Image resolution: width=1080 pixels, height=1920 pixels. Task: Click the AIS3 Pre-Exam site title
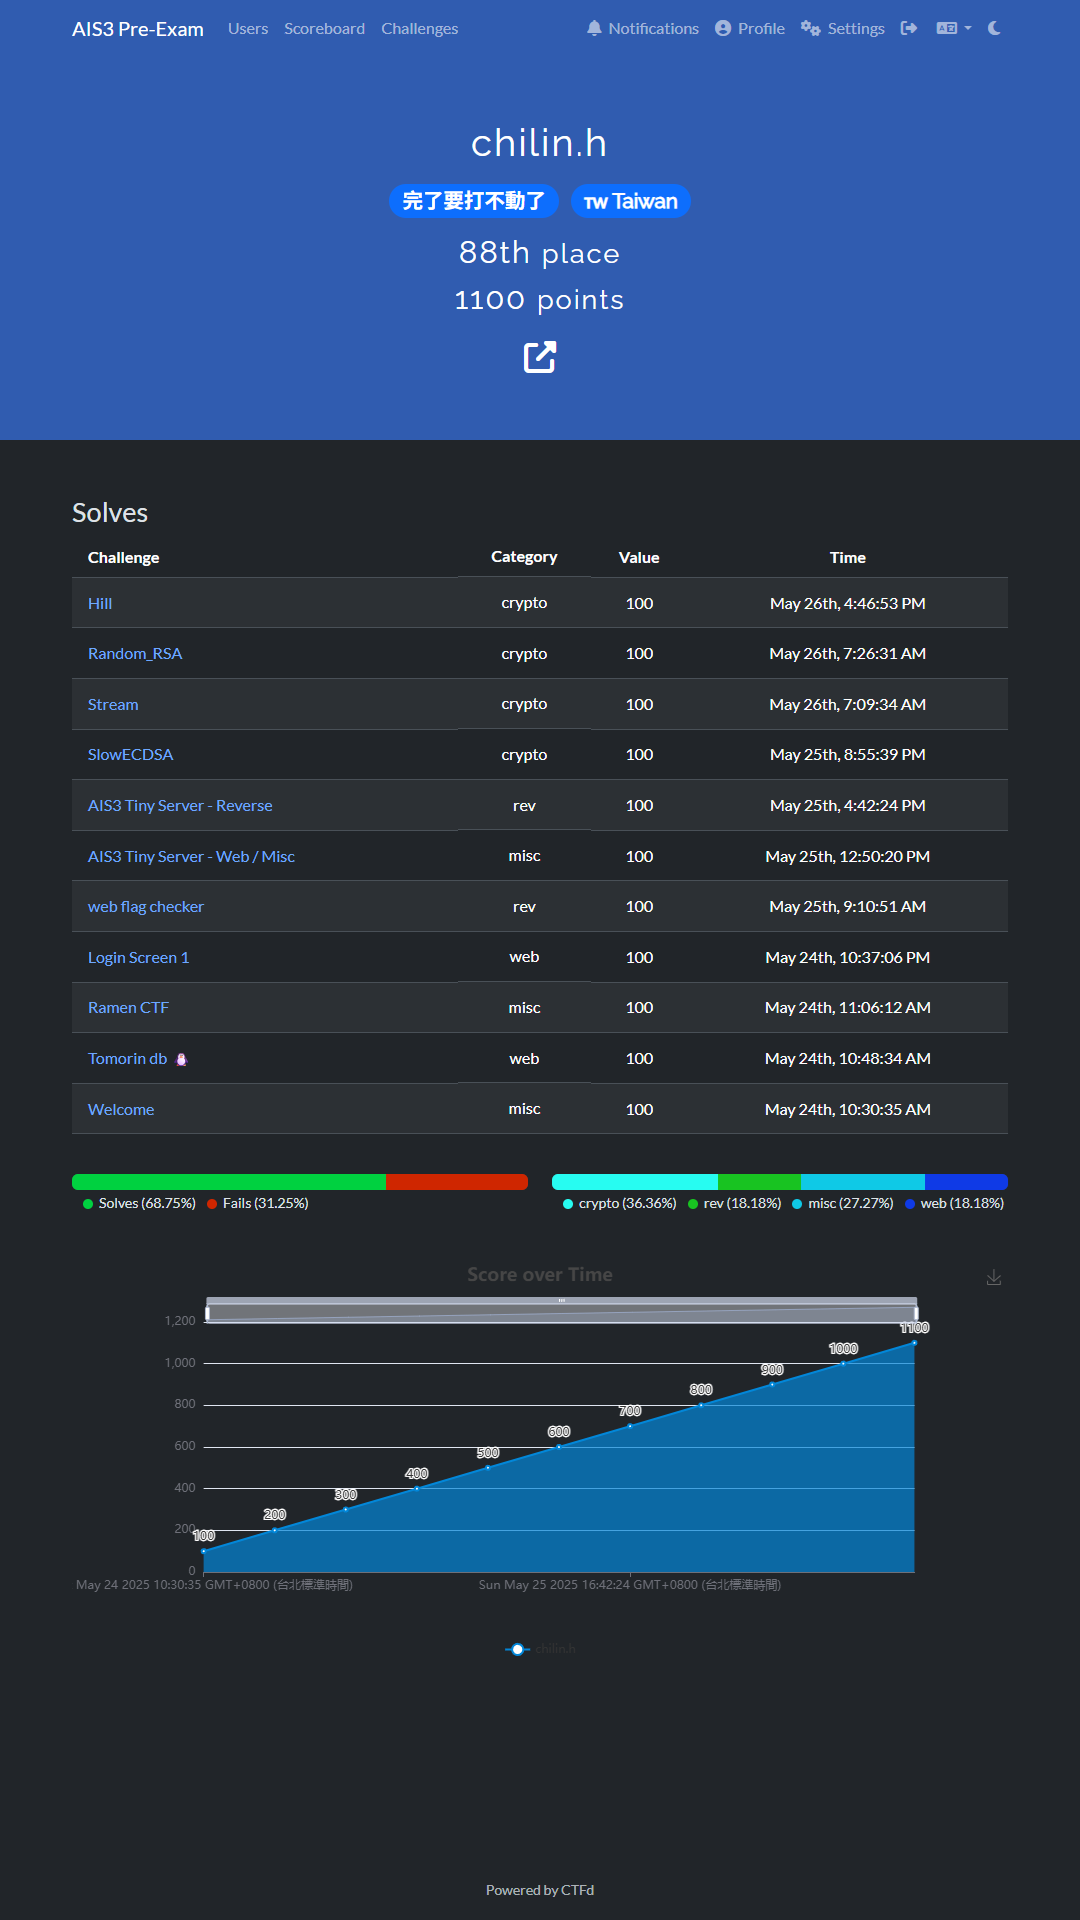(138, 29)
